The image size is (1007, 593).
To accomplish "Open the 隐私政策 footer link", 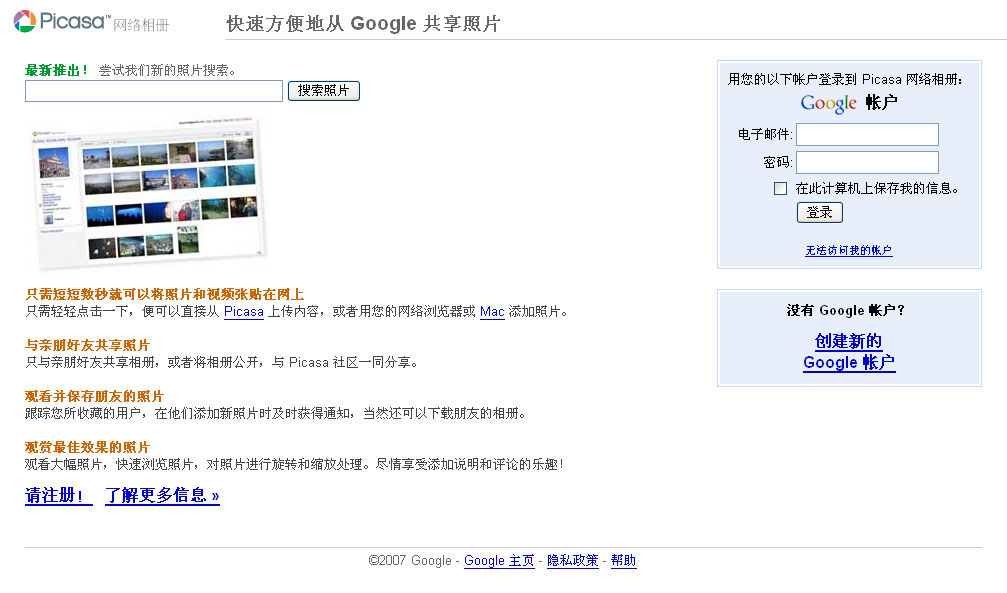I will pyautogui.click(x=573, y=561).
